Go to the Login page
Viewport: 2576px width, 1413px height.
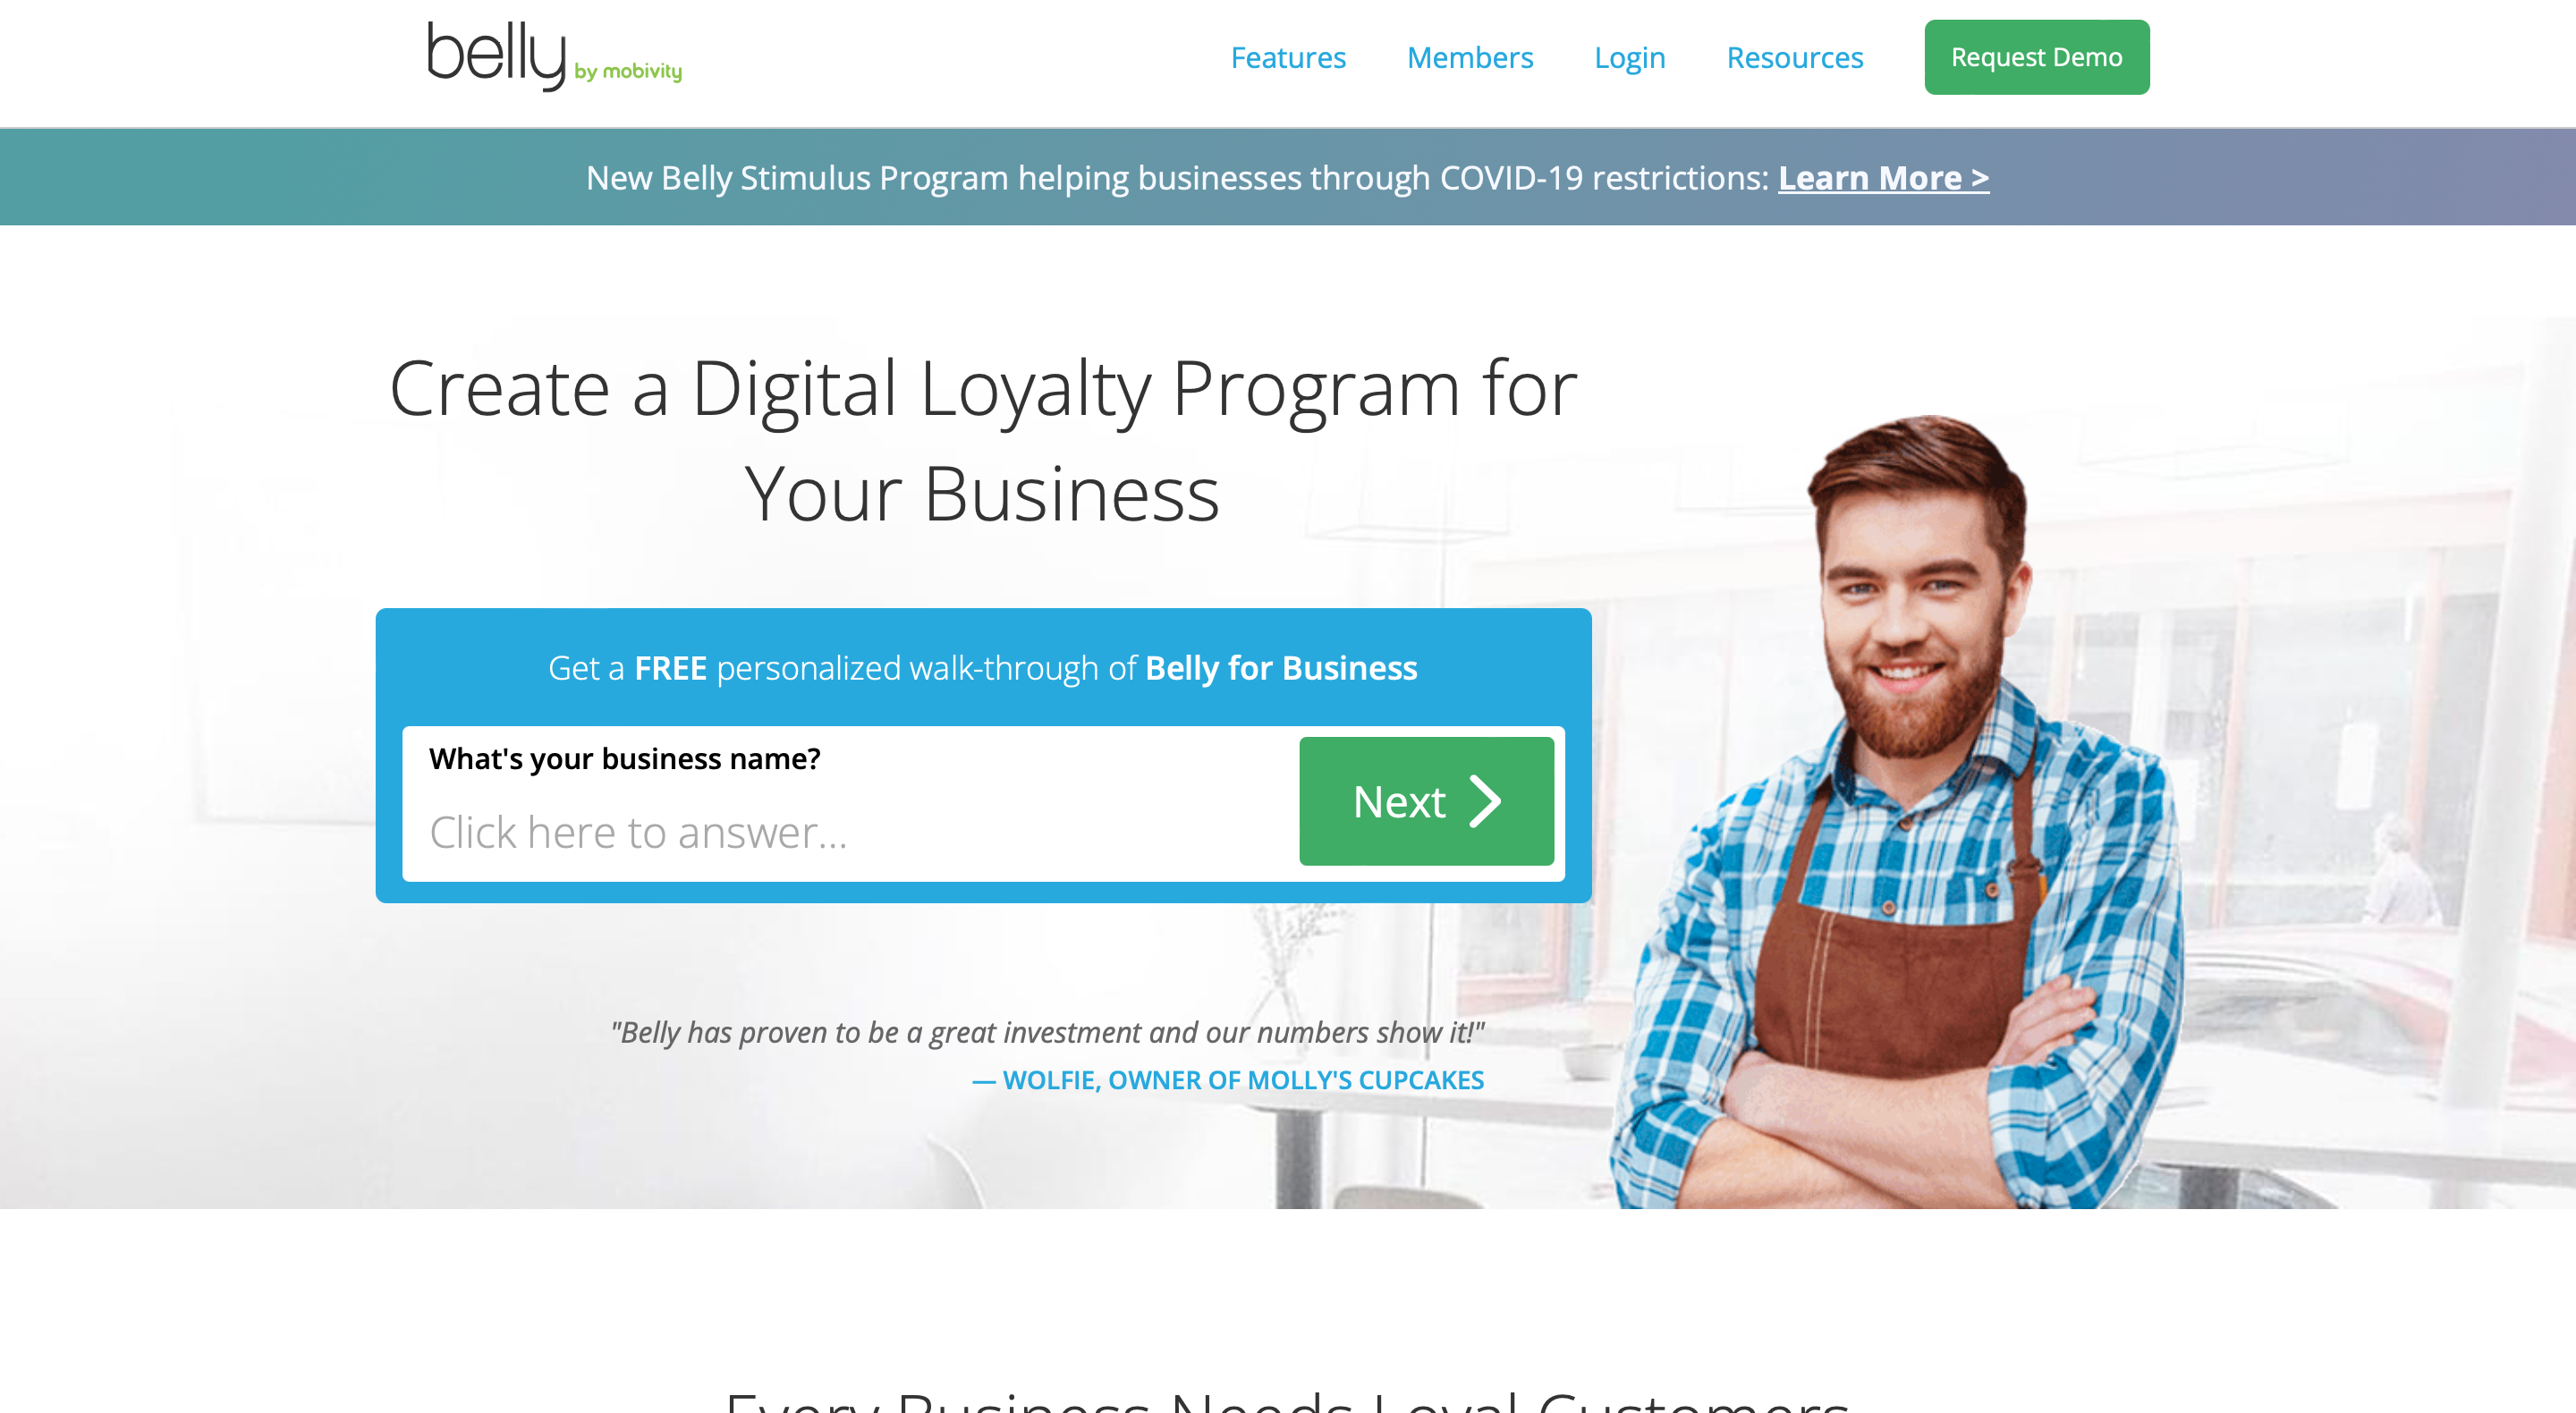pos(1629,58)
